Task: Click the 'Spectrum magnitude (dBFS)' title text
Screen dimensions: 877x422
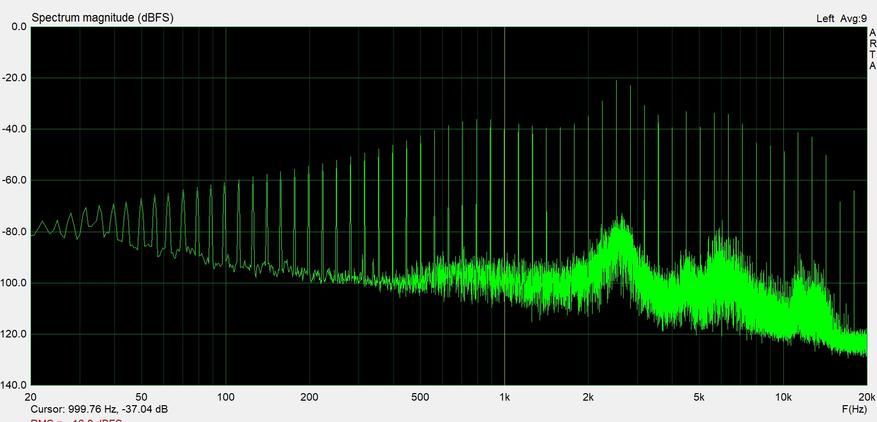Action: click(x=102, y=18)
